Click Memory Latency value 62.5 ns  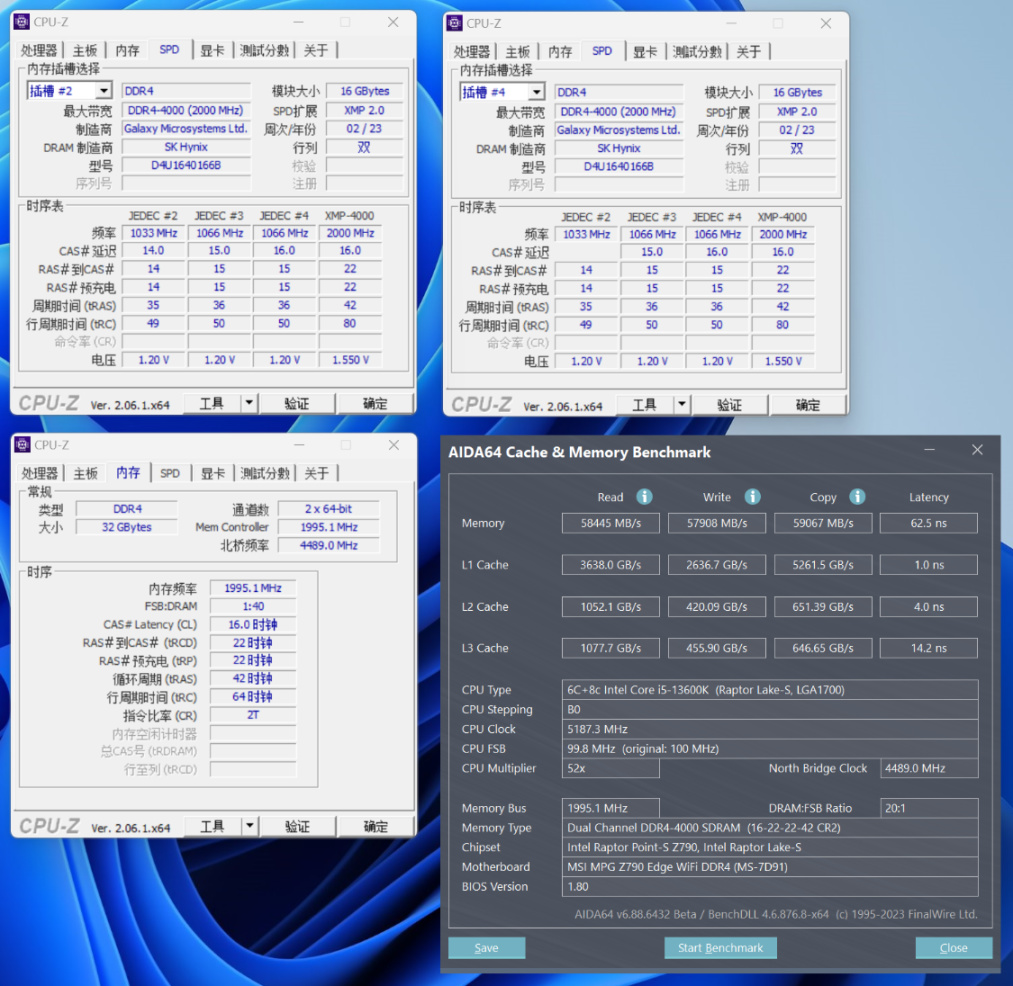[928, 523]
